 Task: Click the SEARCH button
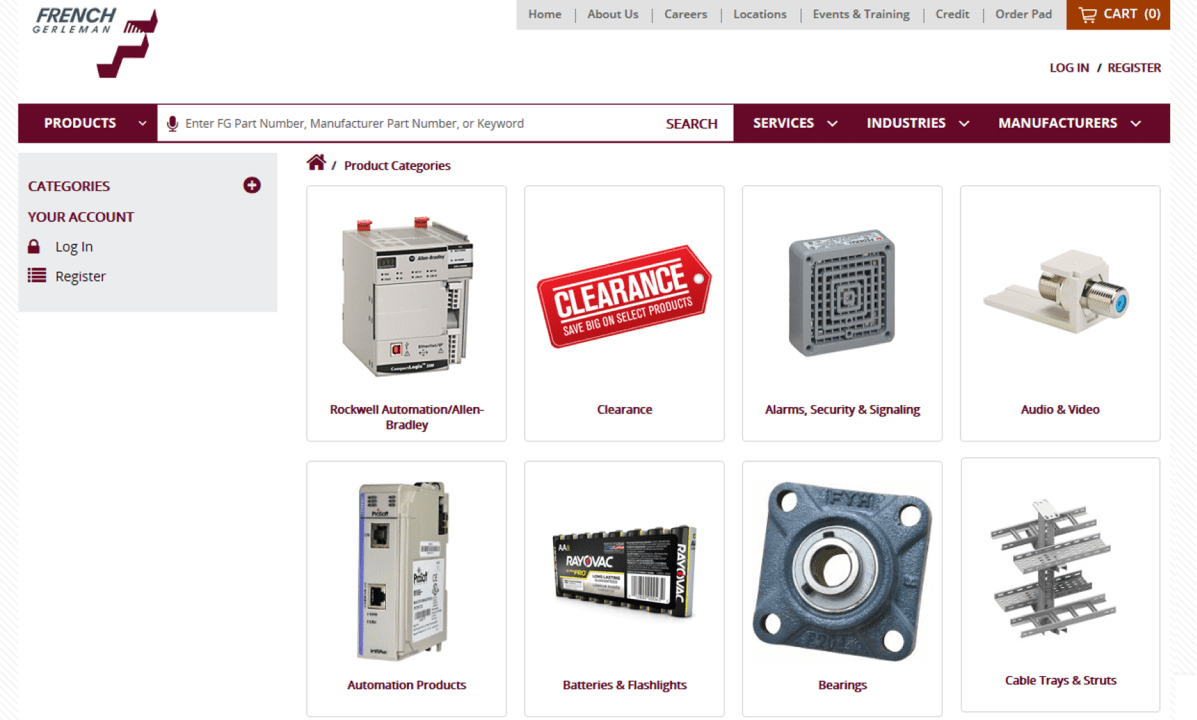pos(692,124)
